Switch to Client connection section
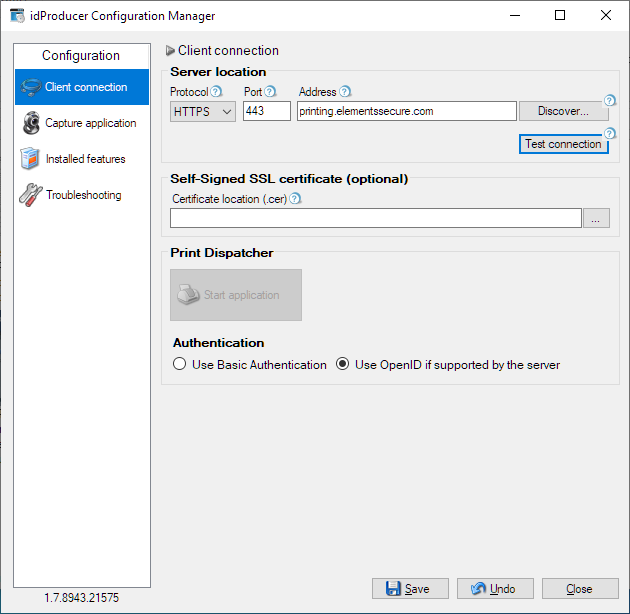 pyautogui.click(x=84, y=87)
